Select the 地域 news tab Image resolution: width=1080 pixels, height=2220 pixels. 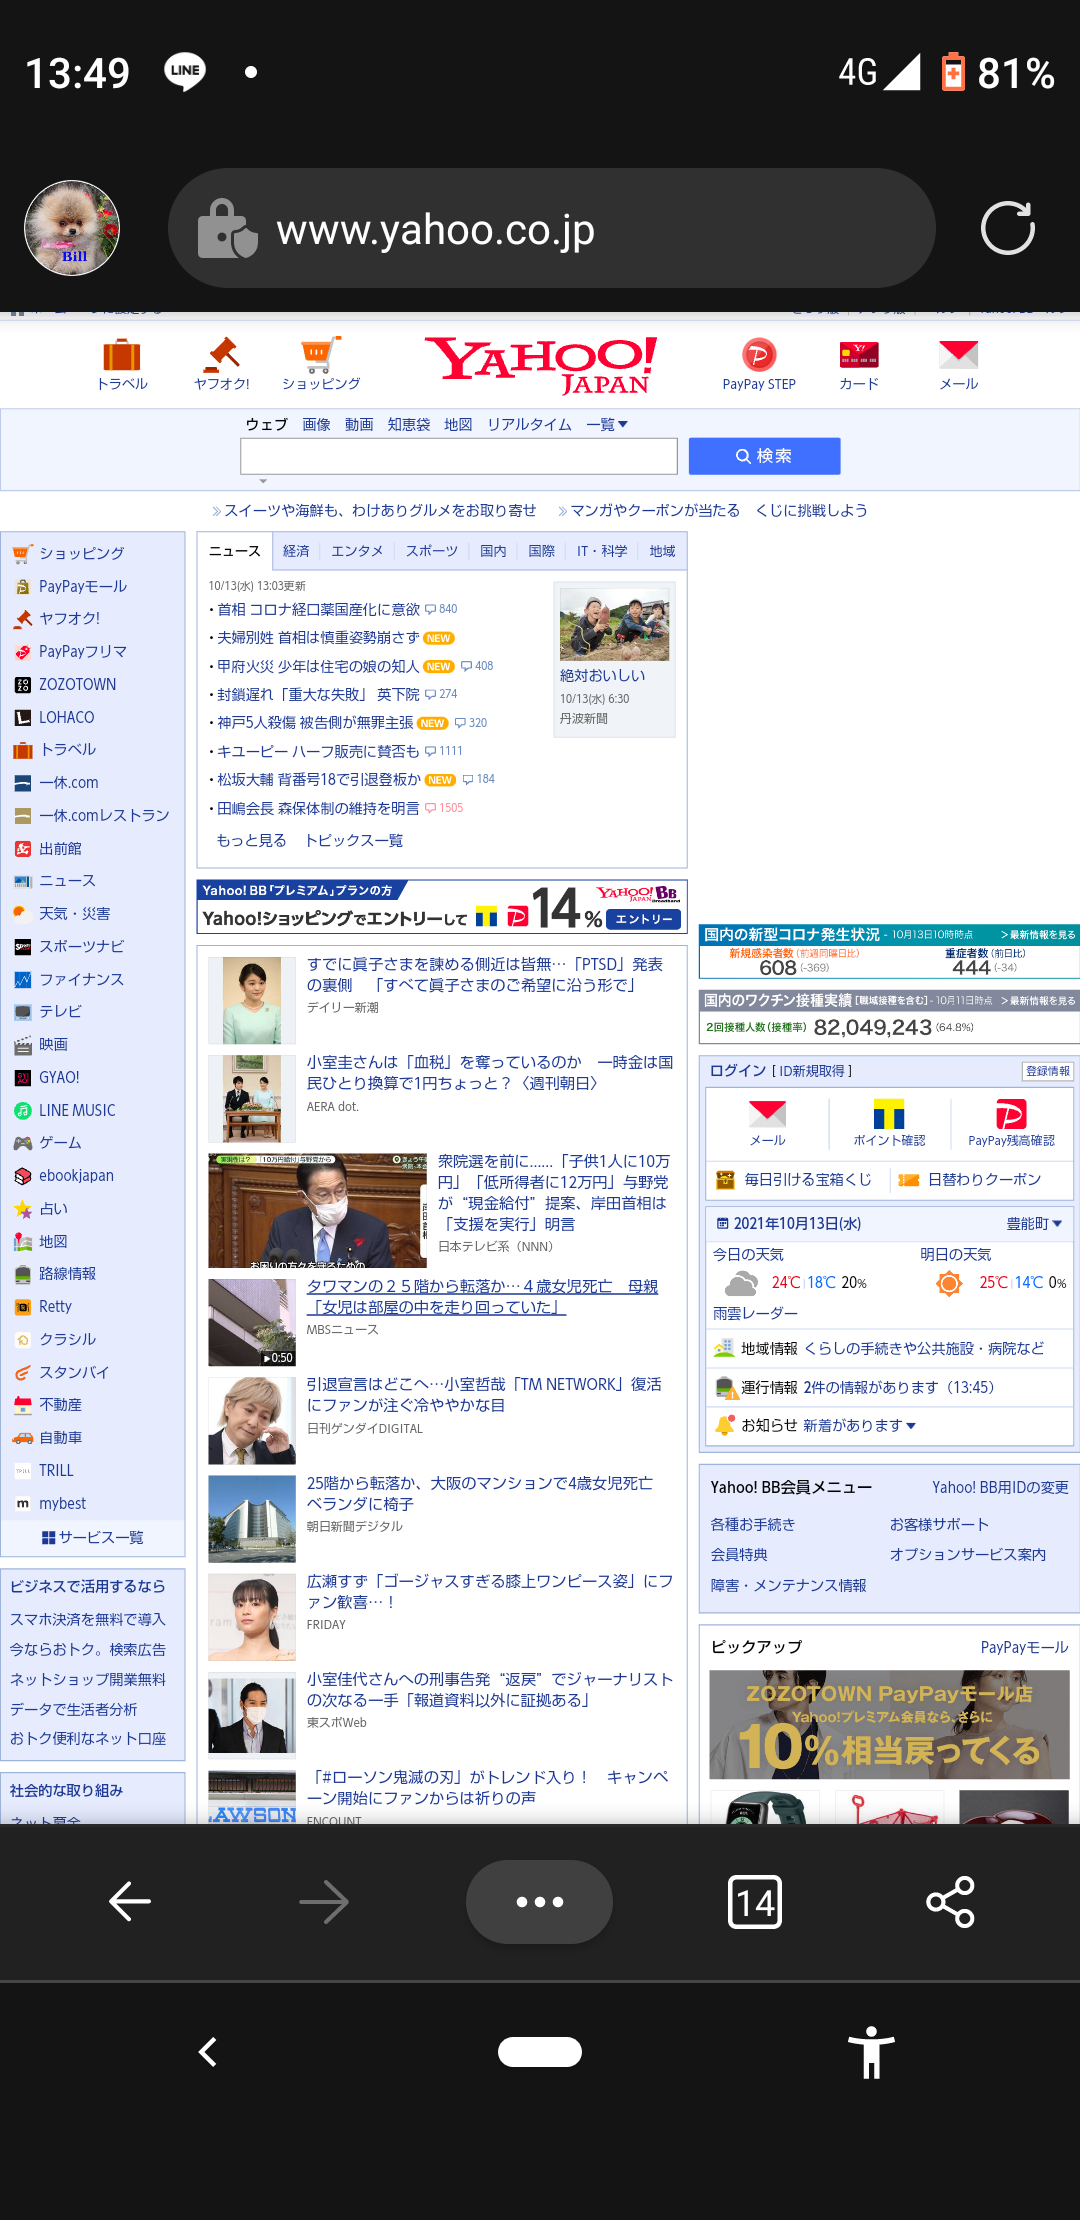tap(662, 551)
